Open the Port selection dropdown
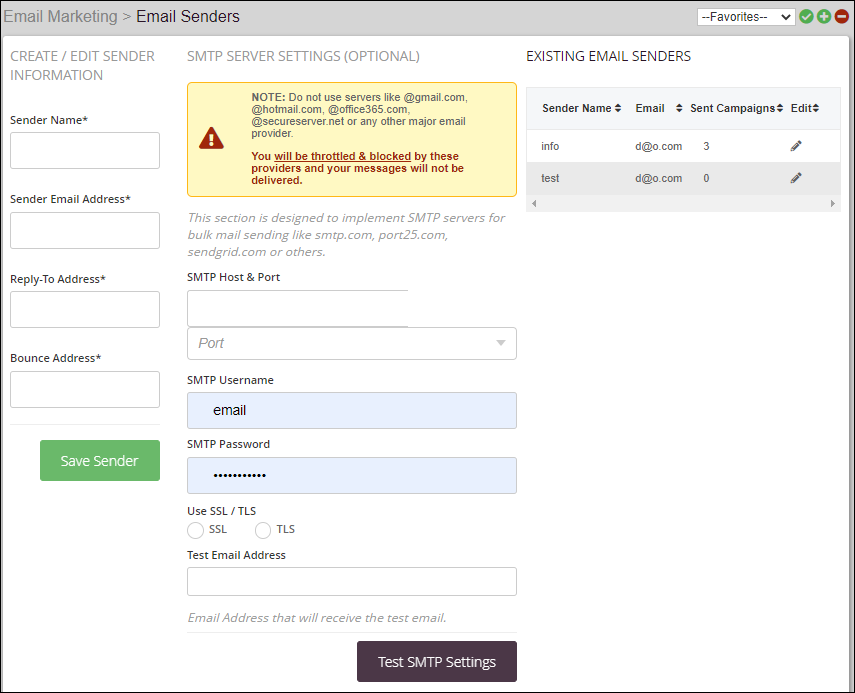This screenshot has width=855, height=693. 351,343
